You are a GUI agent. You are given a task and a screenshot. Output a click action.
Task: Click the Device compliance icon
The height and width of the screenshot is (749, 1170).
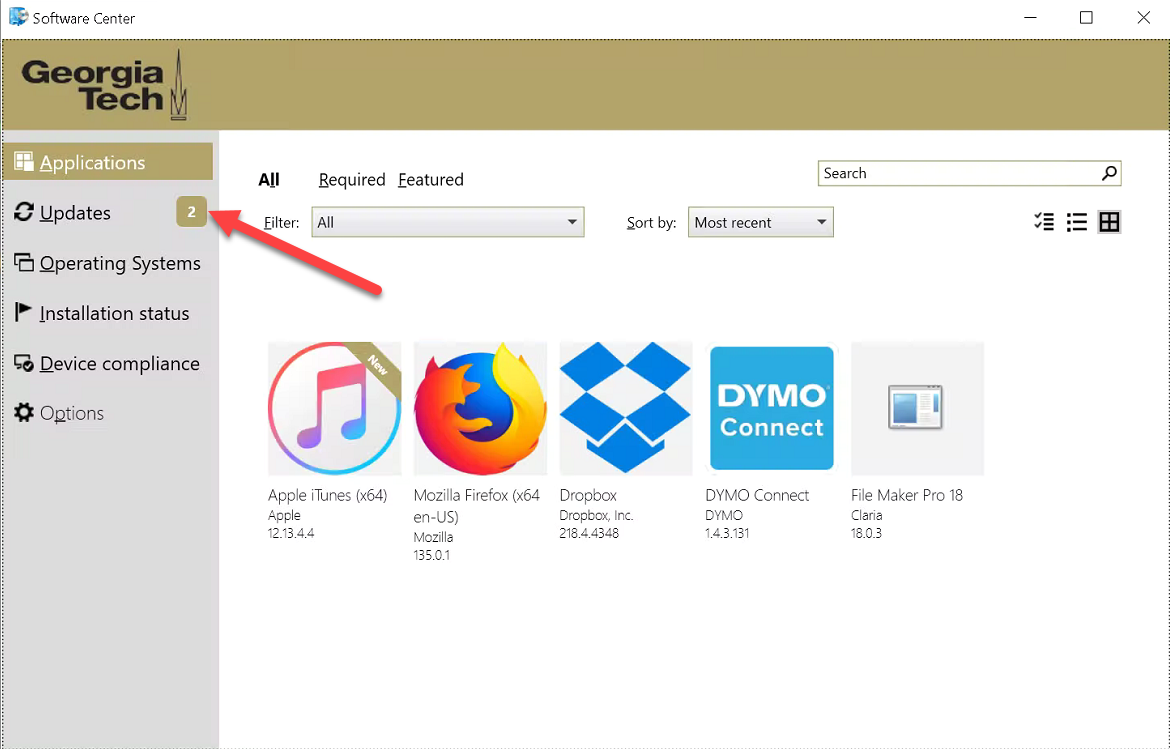(24, 363)
